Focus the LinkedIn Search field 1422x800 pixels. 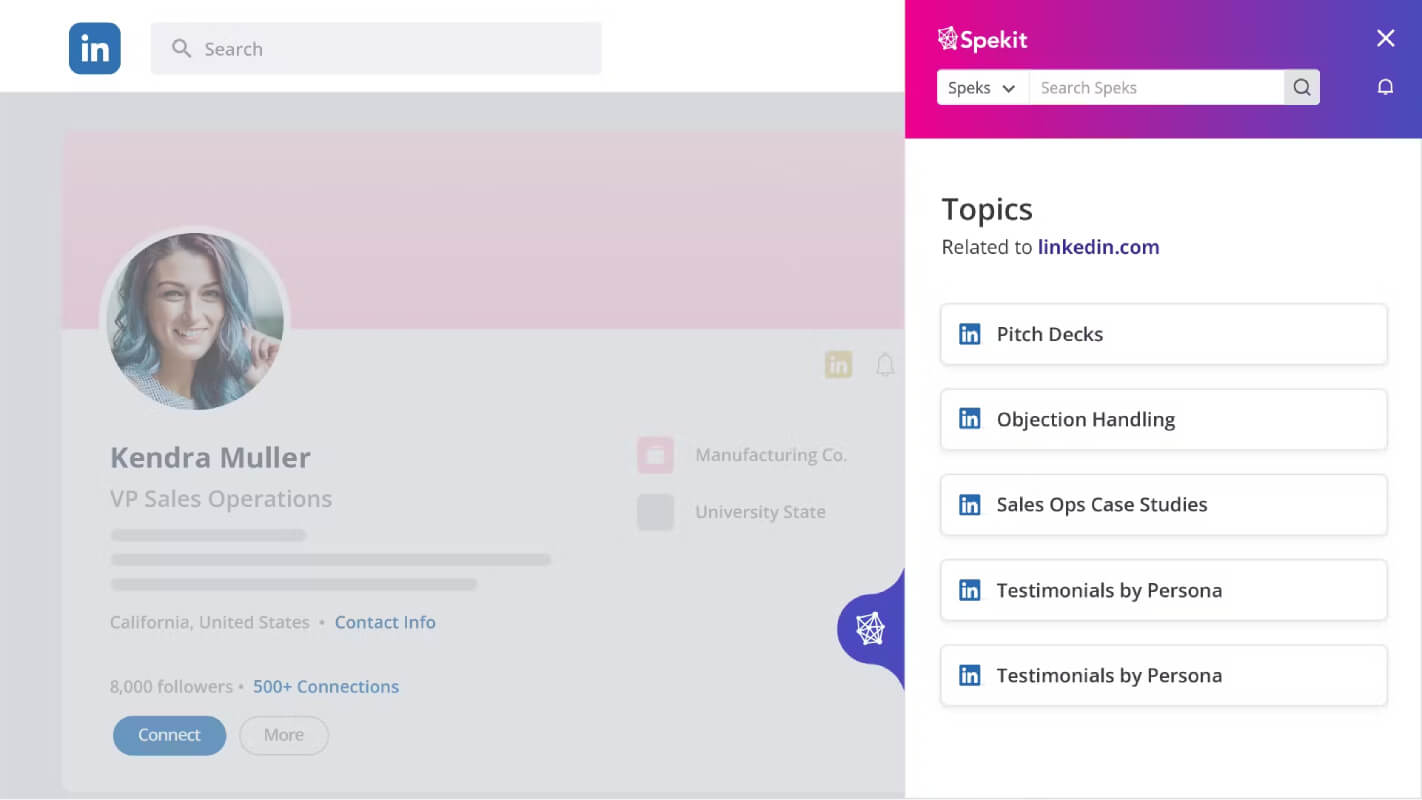coord(376,48)
